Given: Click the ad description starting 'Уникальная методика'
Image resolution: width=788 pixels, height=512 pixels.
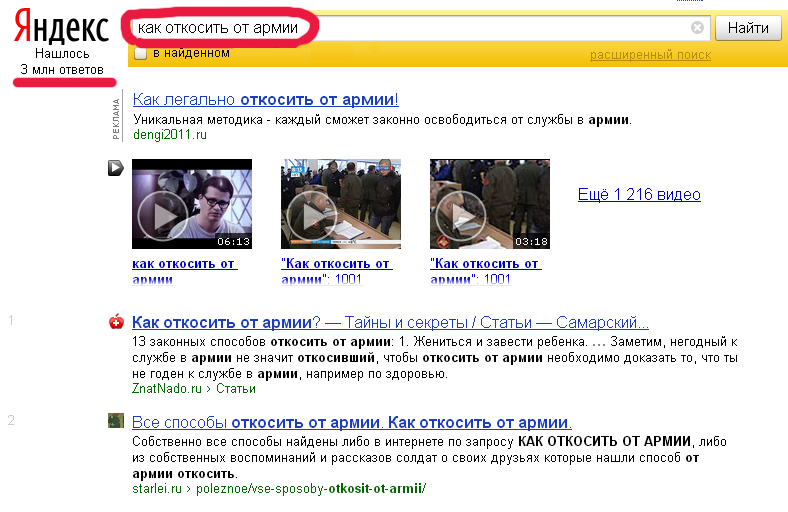Looking at the screenshot, I should click(x=382, y=120).
